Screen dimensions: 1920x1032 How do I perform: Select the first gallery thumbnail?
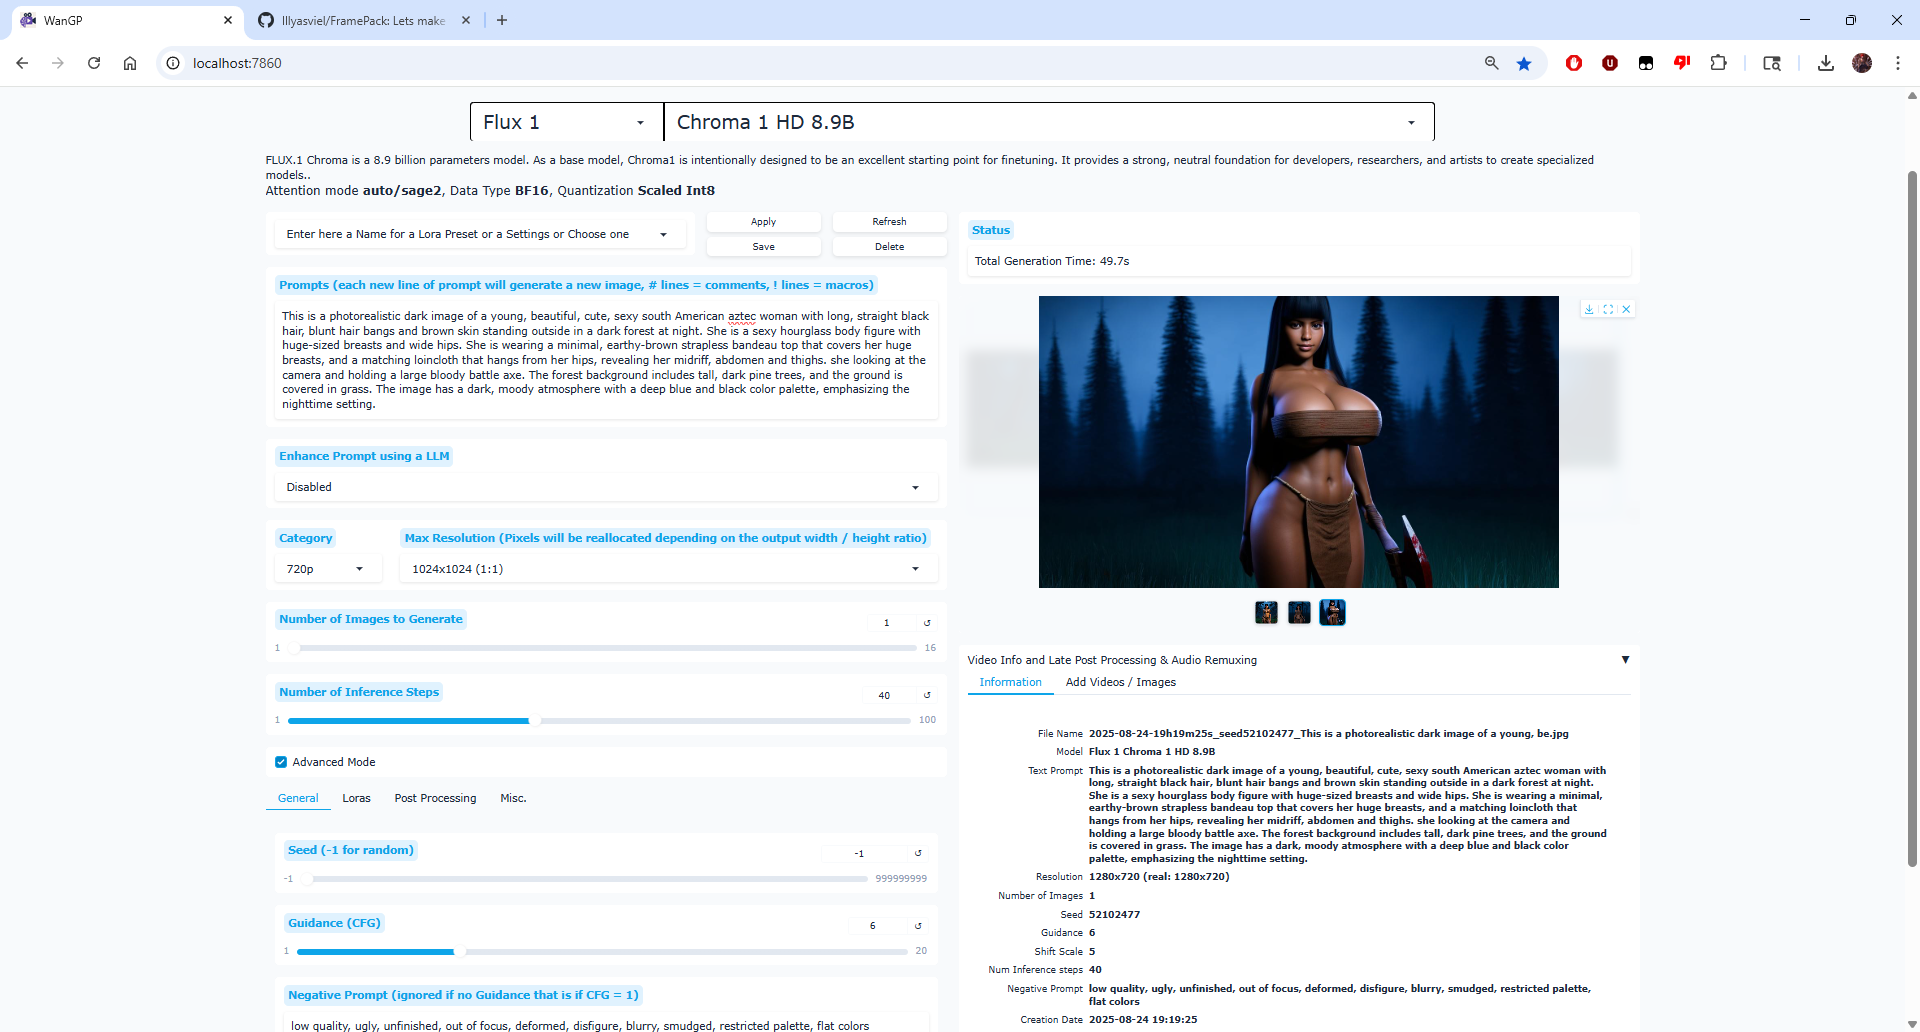click(x=1266, y=612)
